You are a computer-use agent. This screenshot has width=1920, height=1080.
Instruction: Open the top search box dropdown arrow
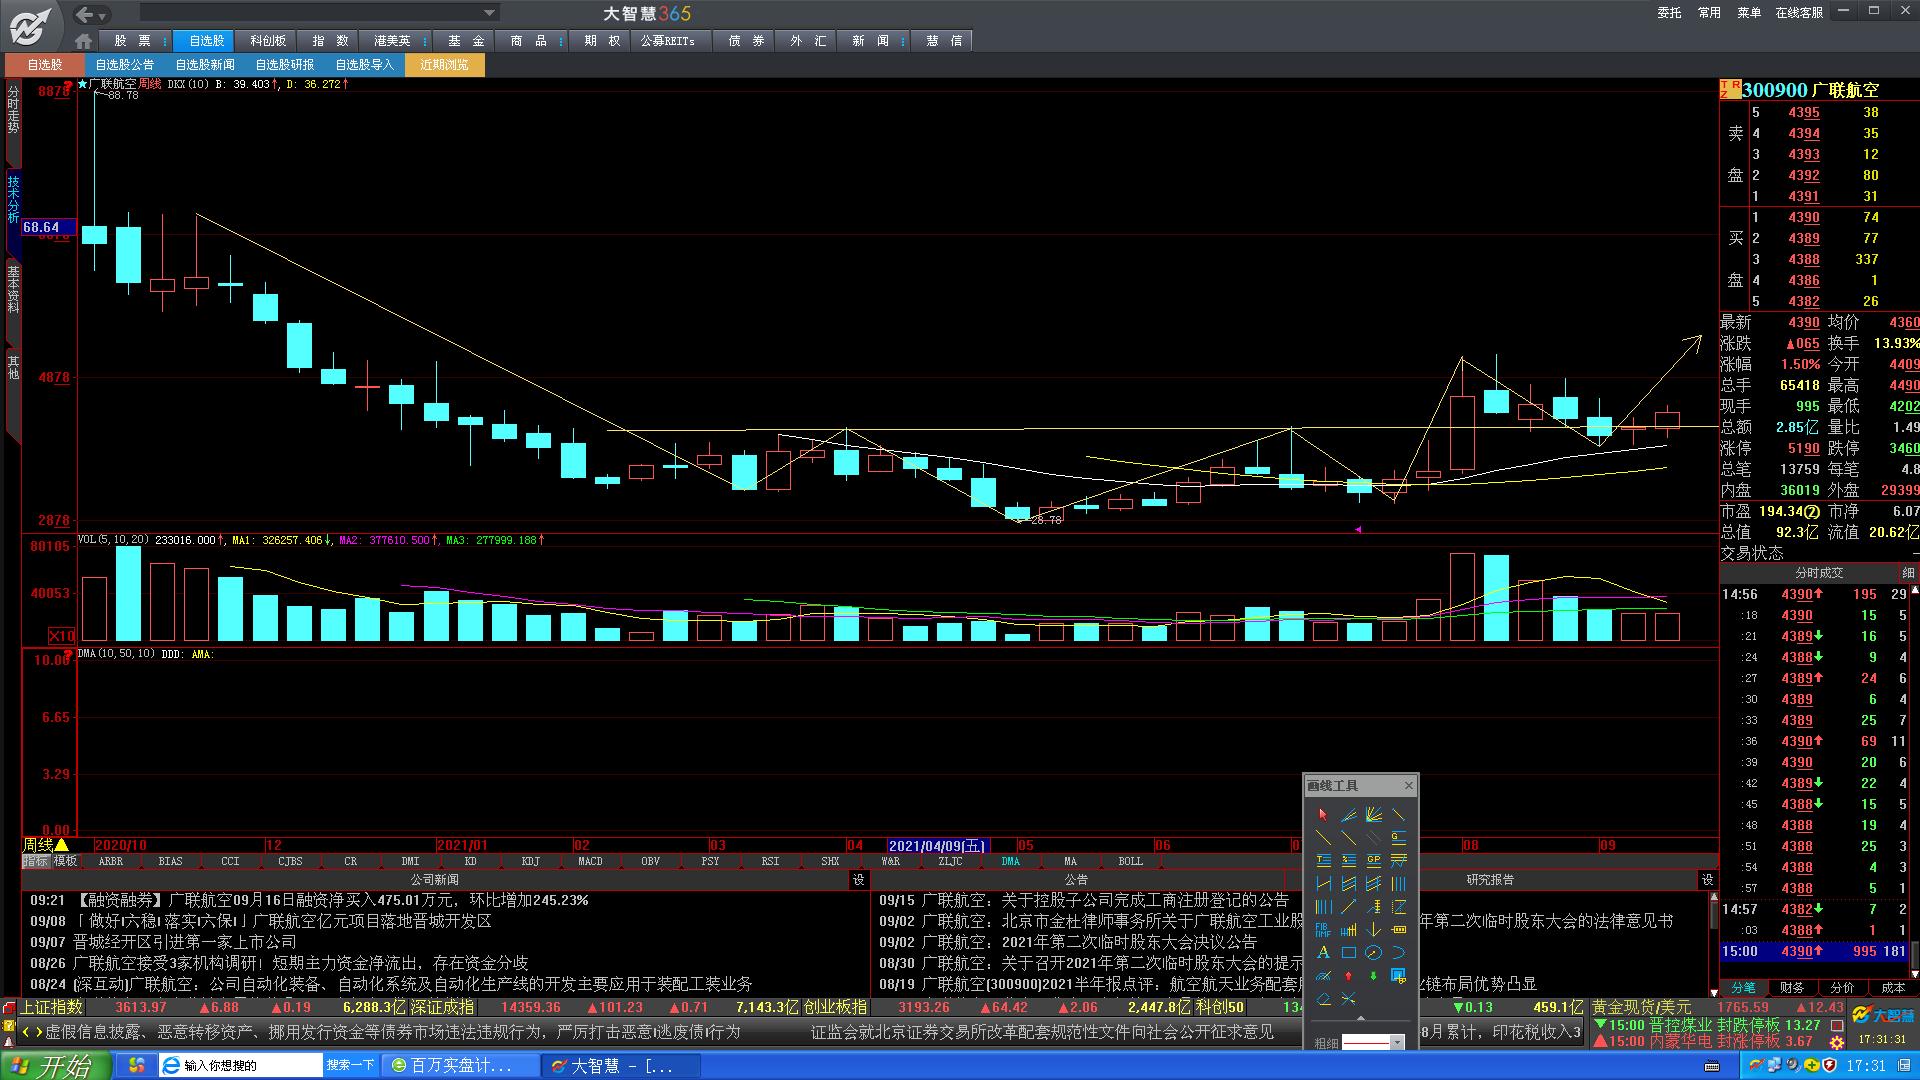click(x=489, y=13)
